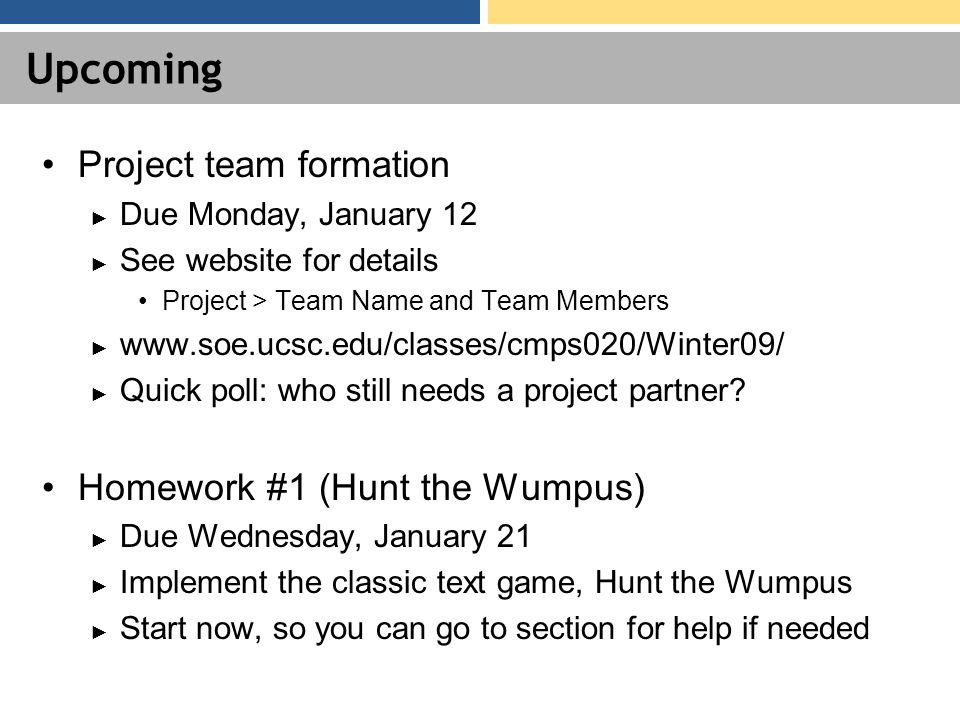This screenshot has height=720, width=960.
Task: Click the arrow bullet before See website
Action: tap(99, 264)
